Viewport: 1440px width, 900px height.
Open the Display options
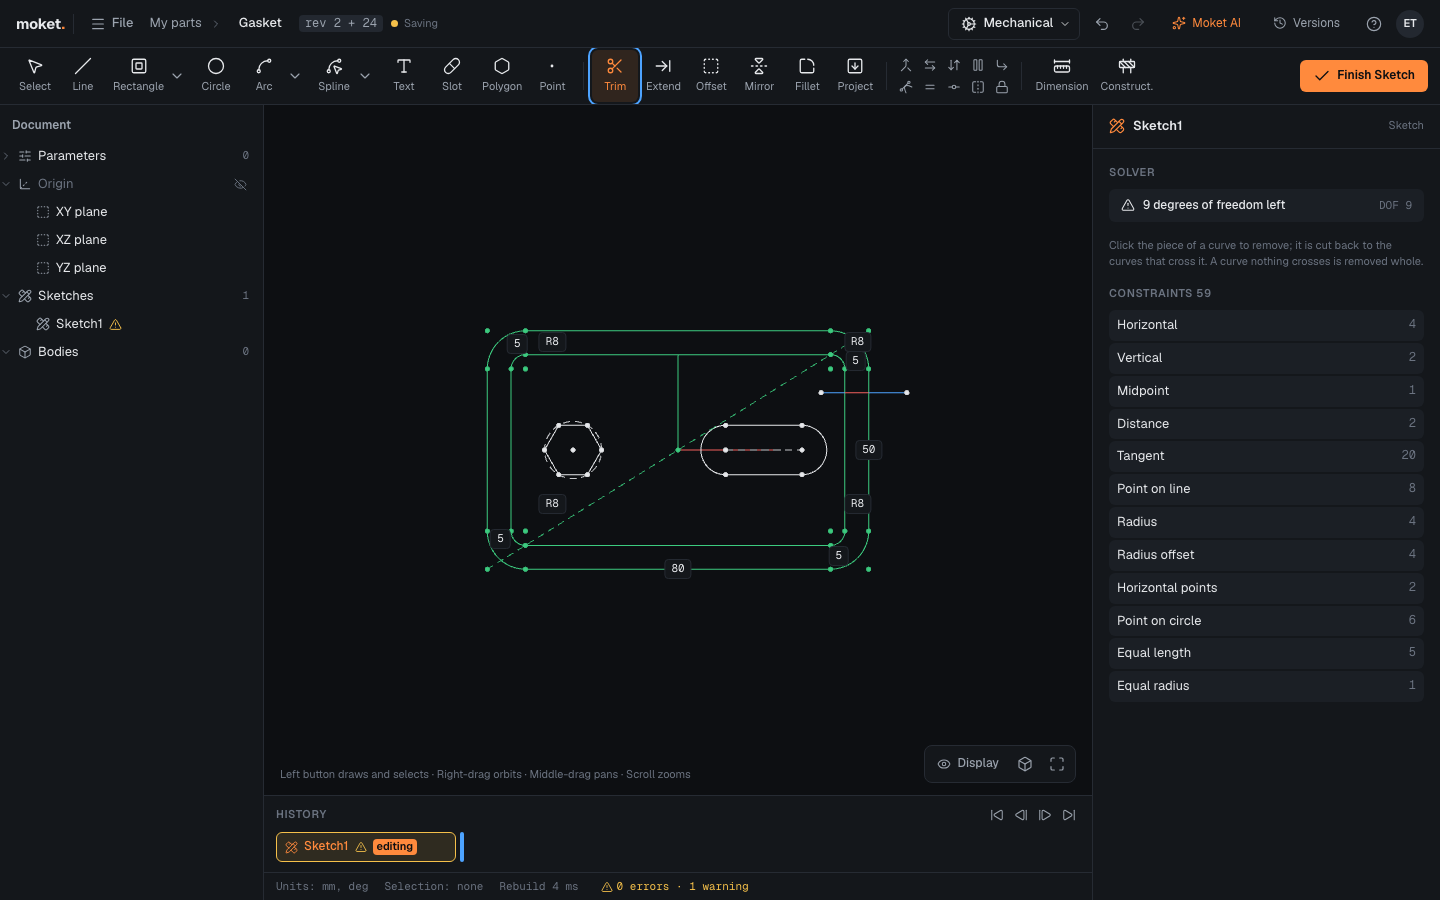[x=968, y=764]
